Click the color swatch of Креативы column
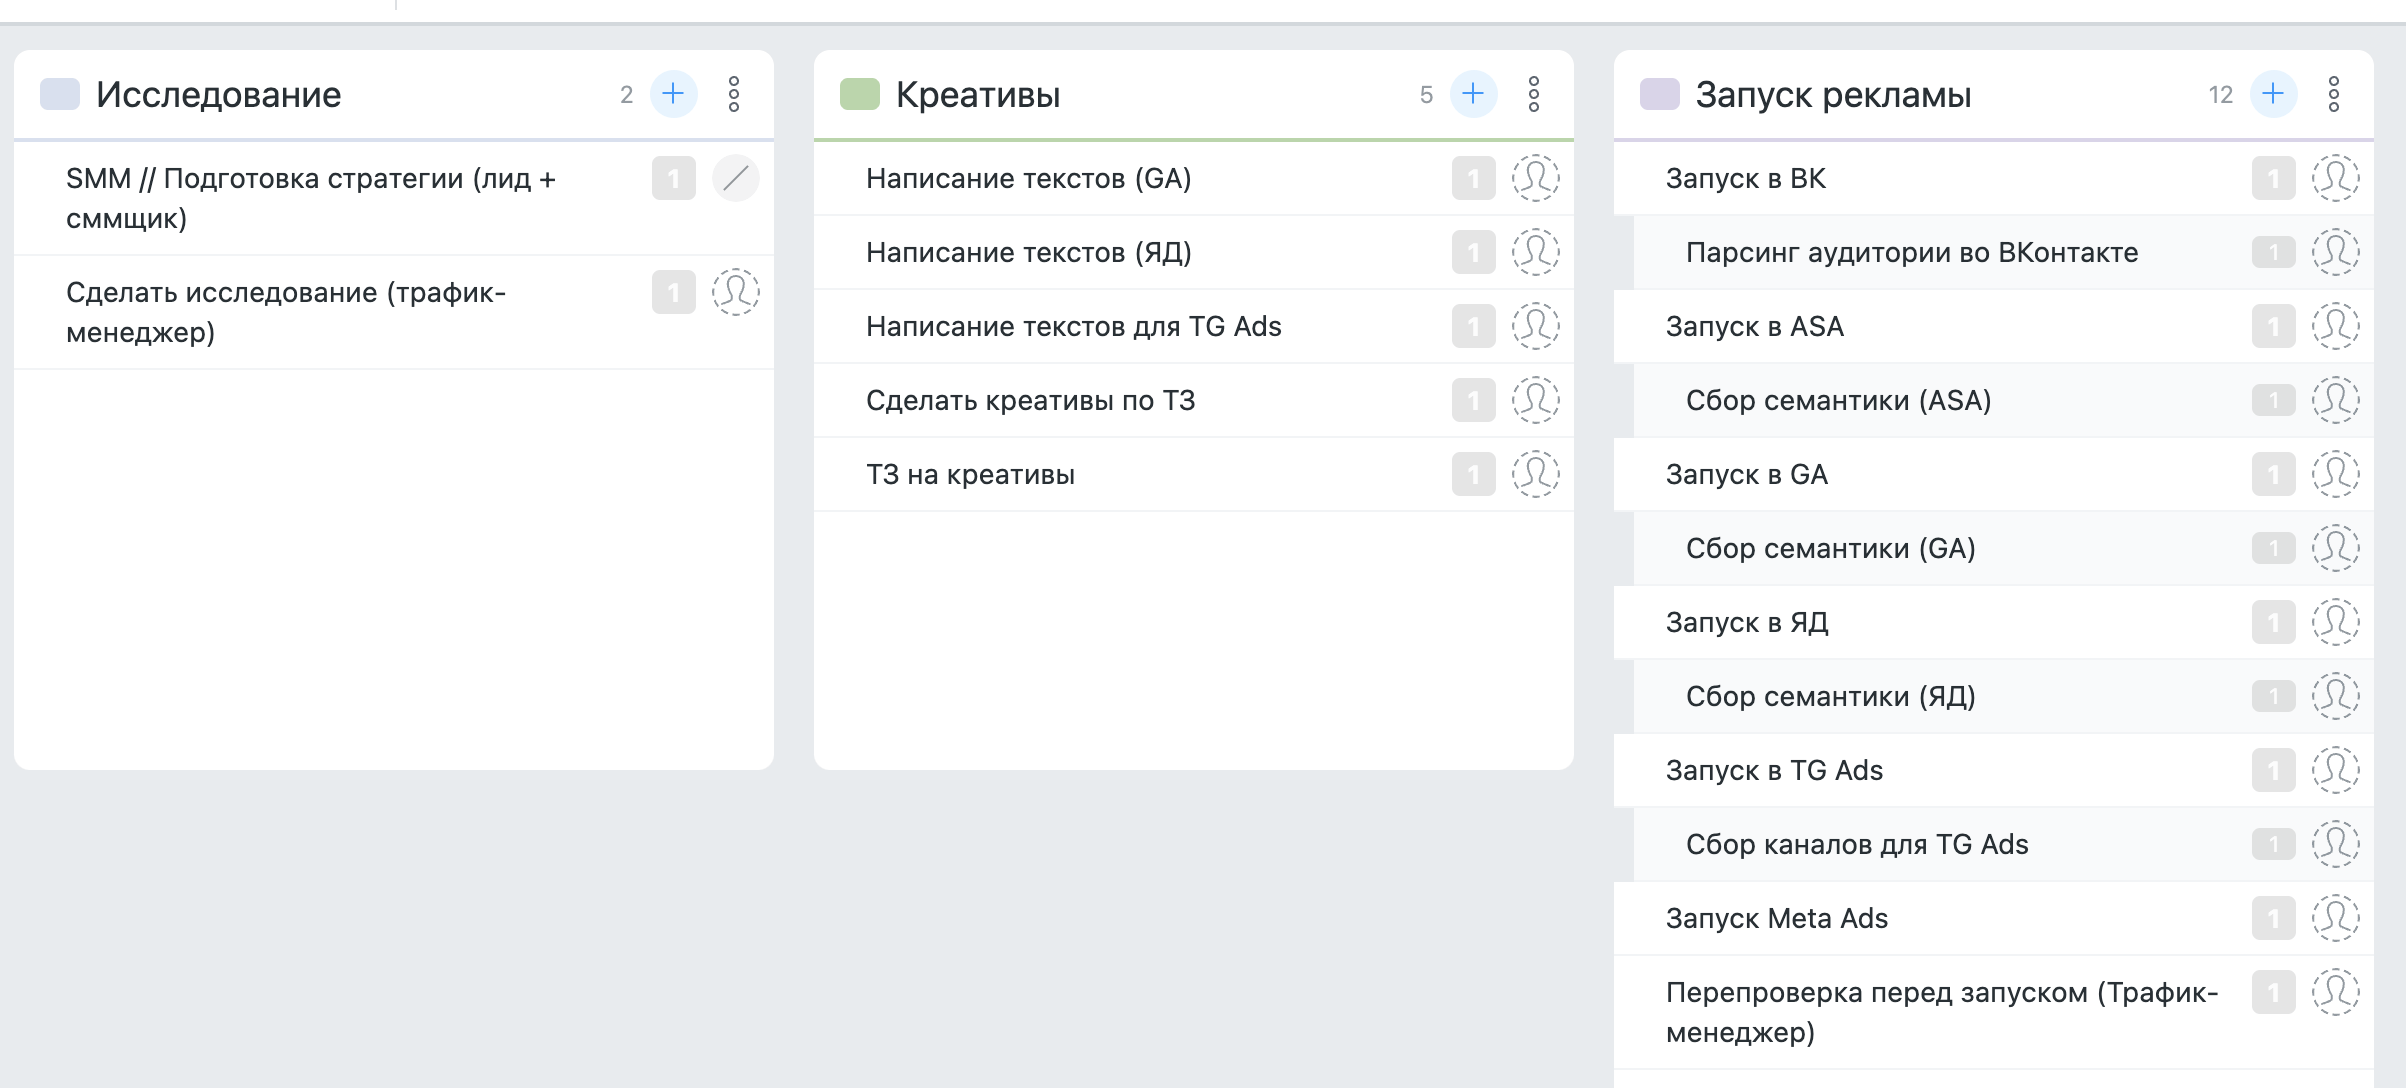The height and width of the screenshot is (1088, 2406). 857,95
